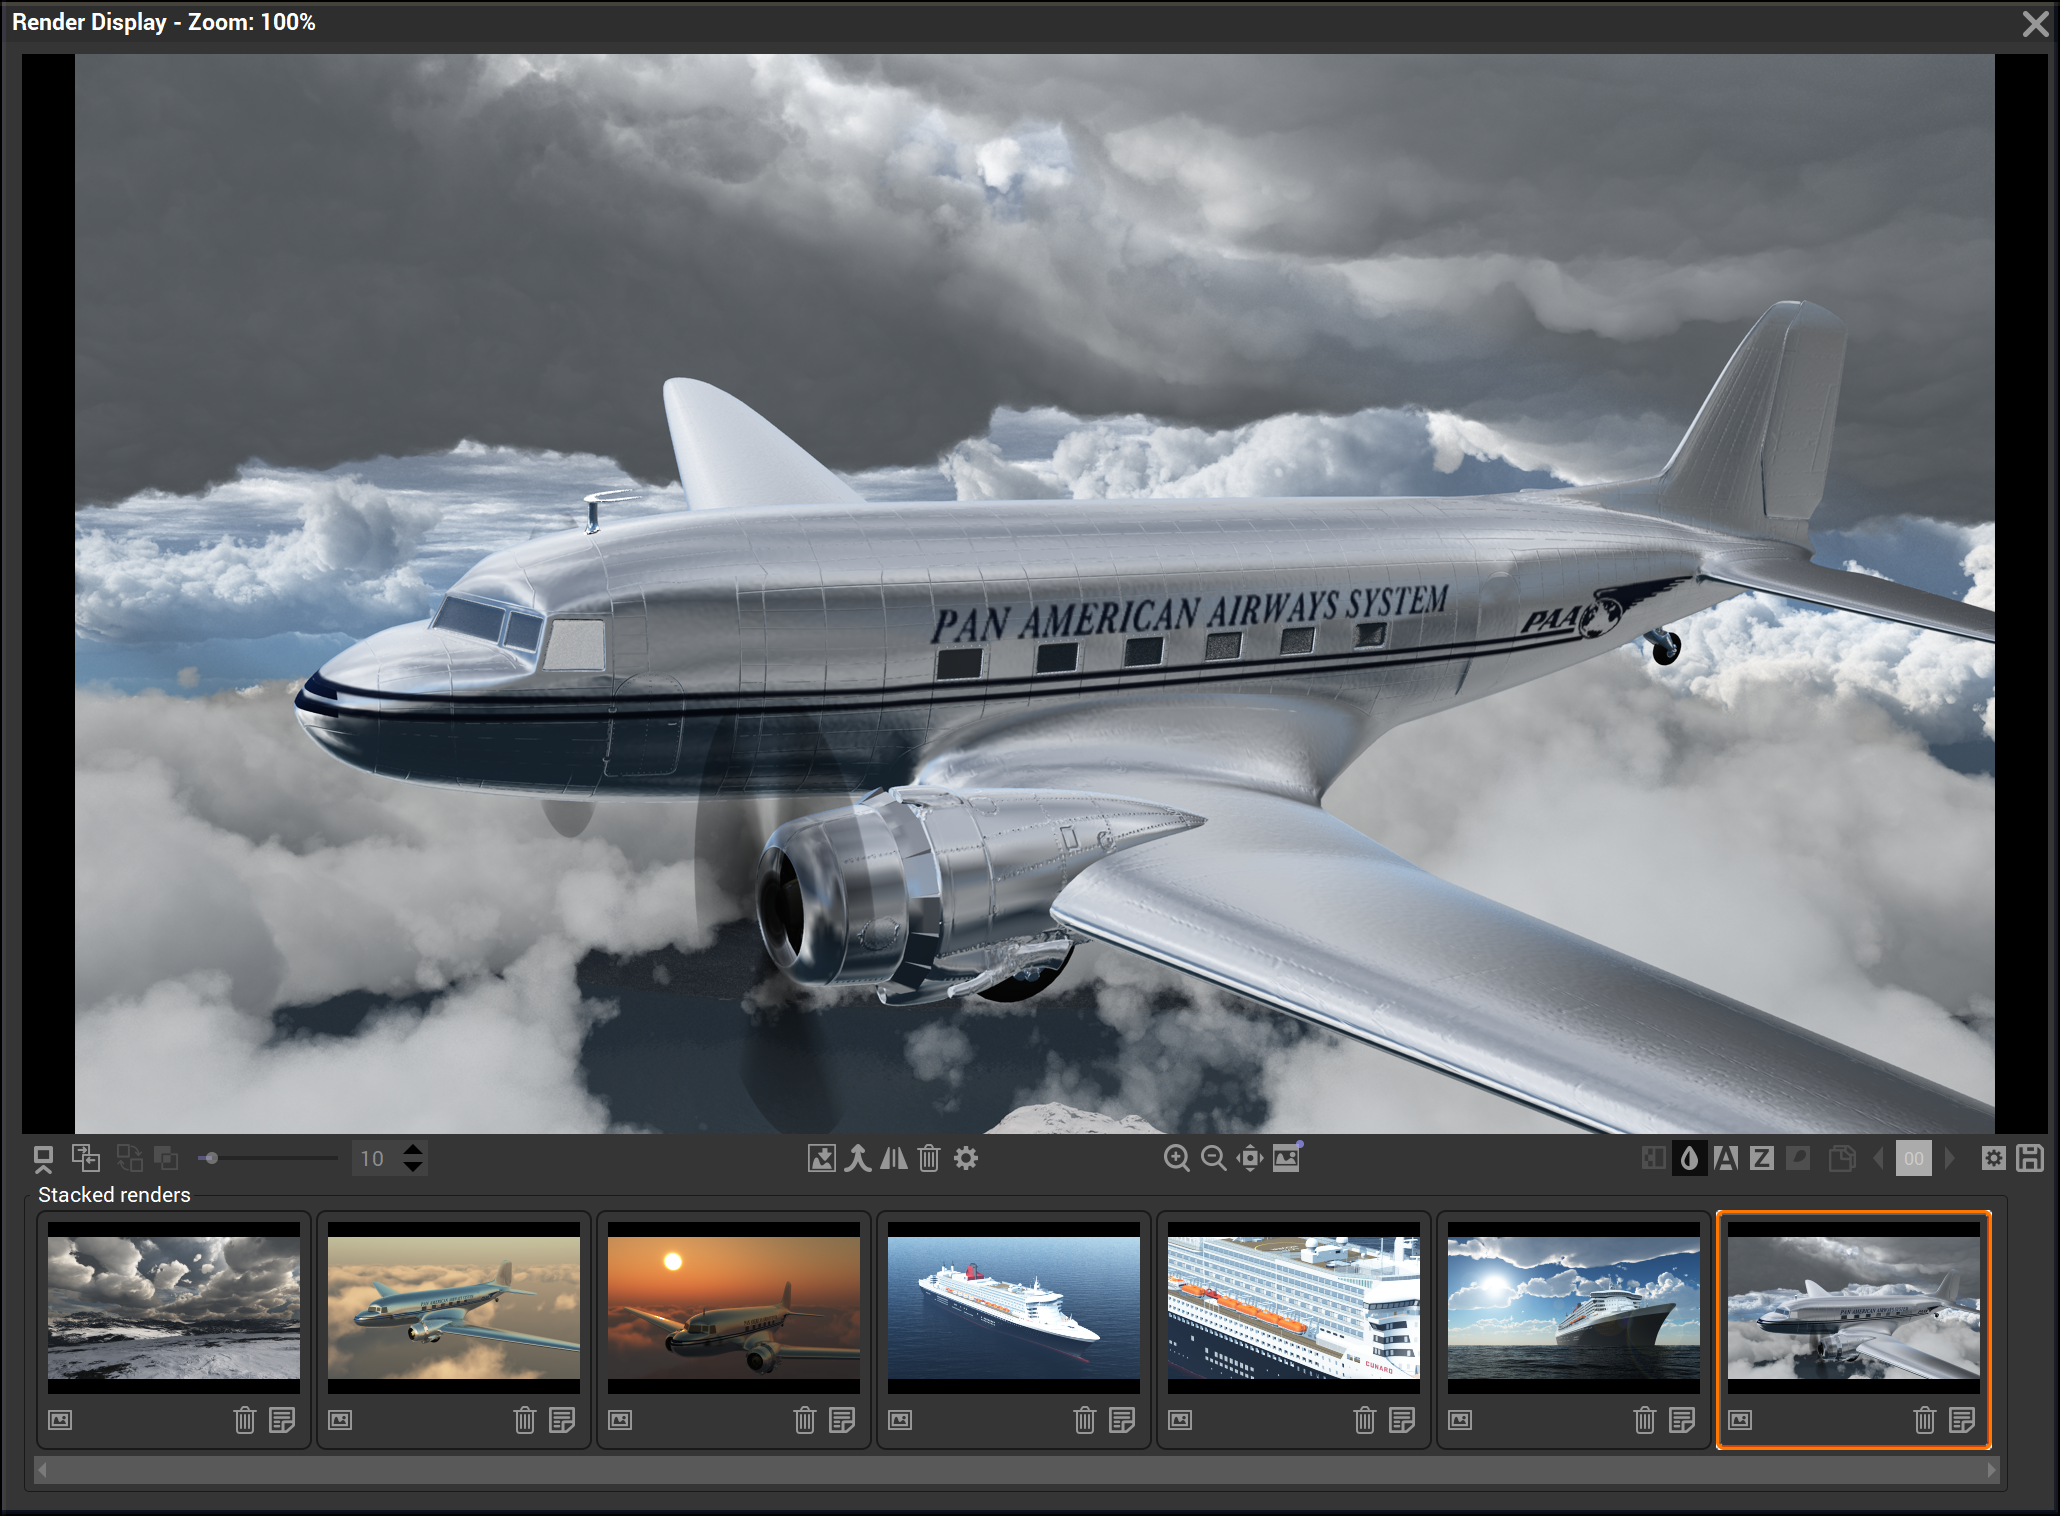This screenshot has width=2060, height=1516.
Task: Click the stacked renders horizontal scrollbar
Action: 1014,1469
